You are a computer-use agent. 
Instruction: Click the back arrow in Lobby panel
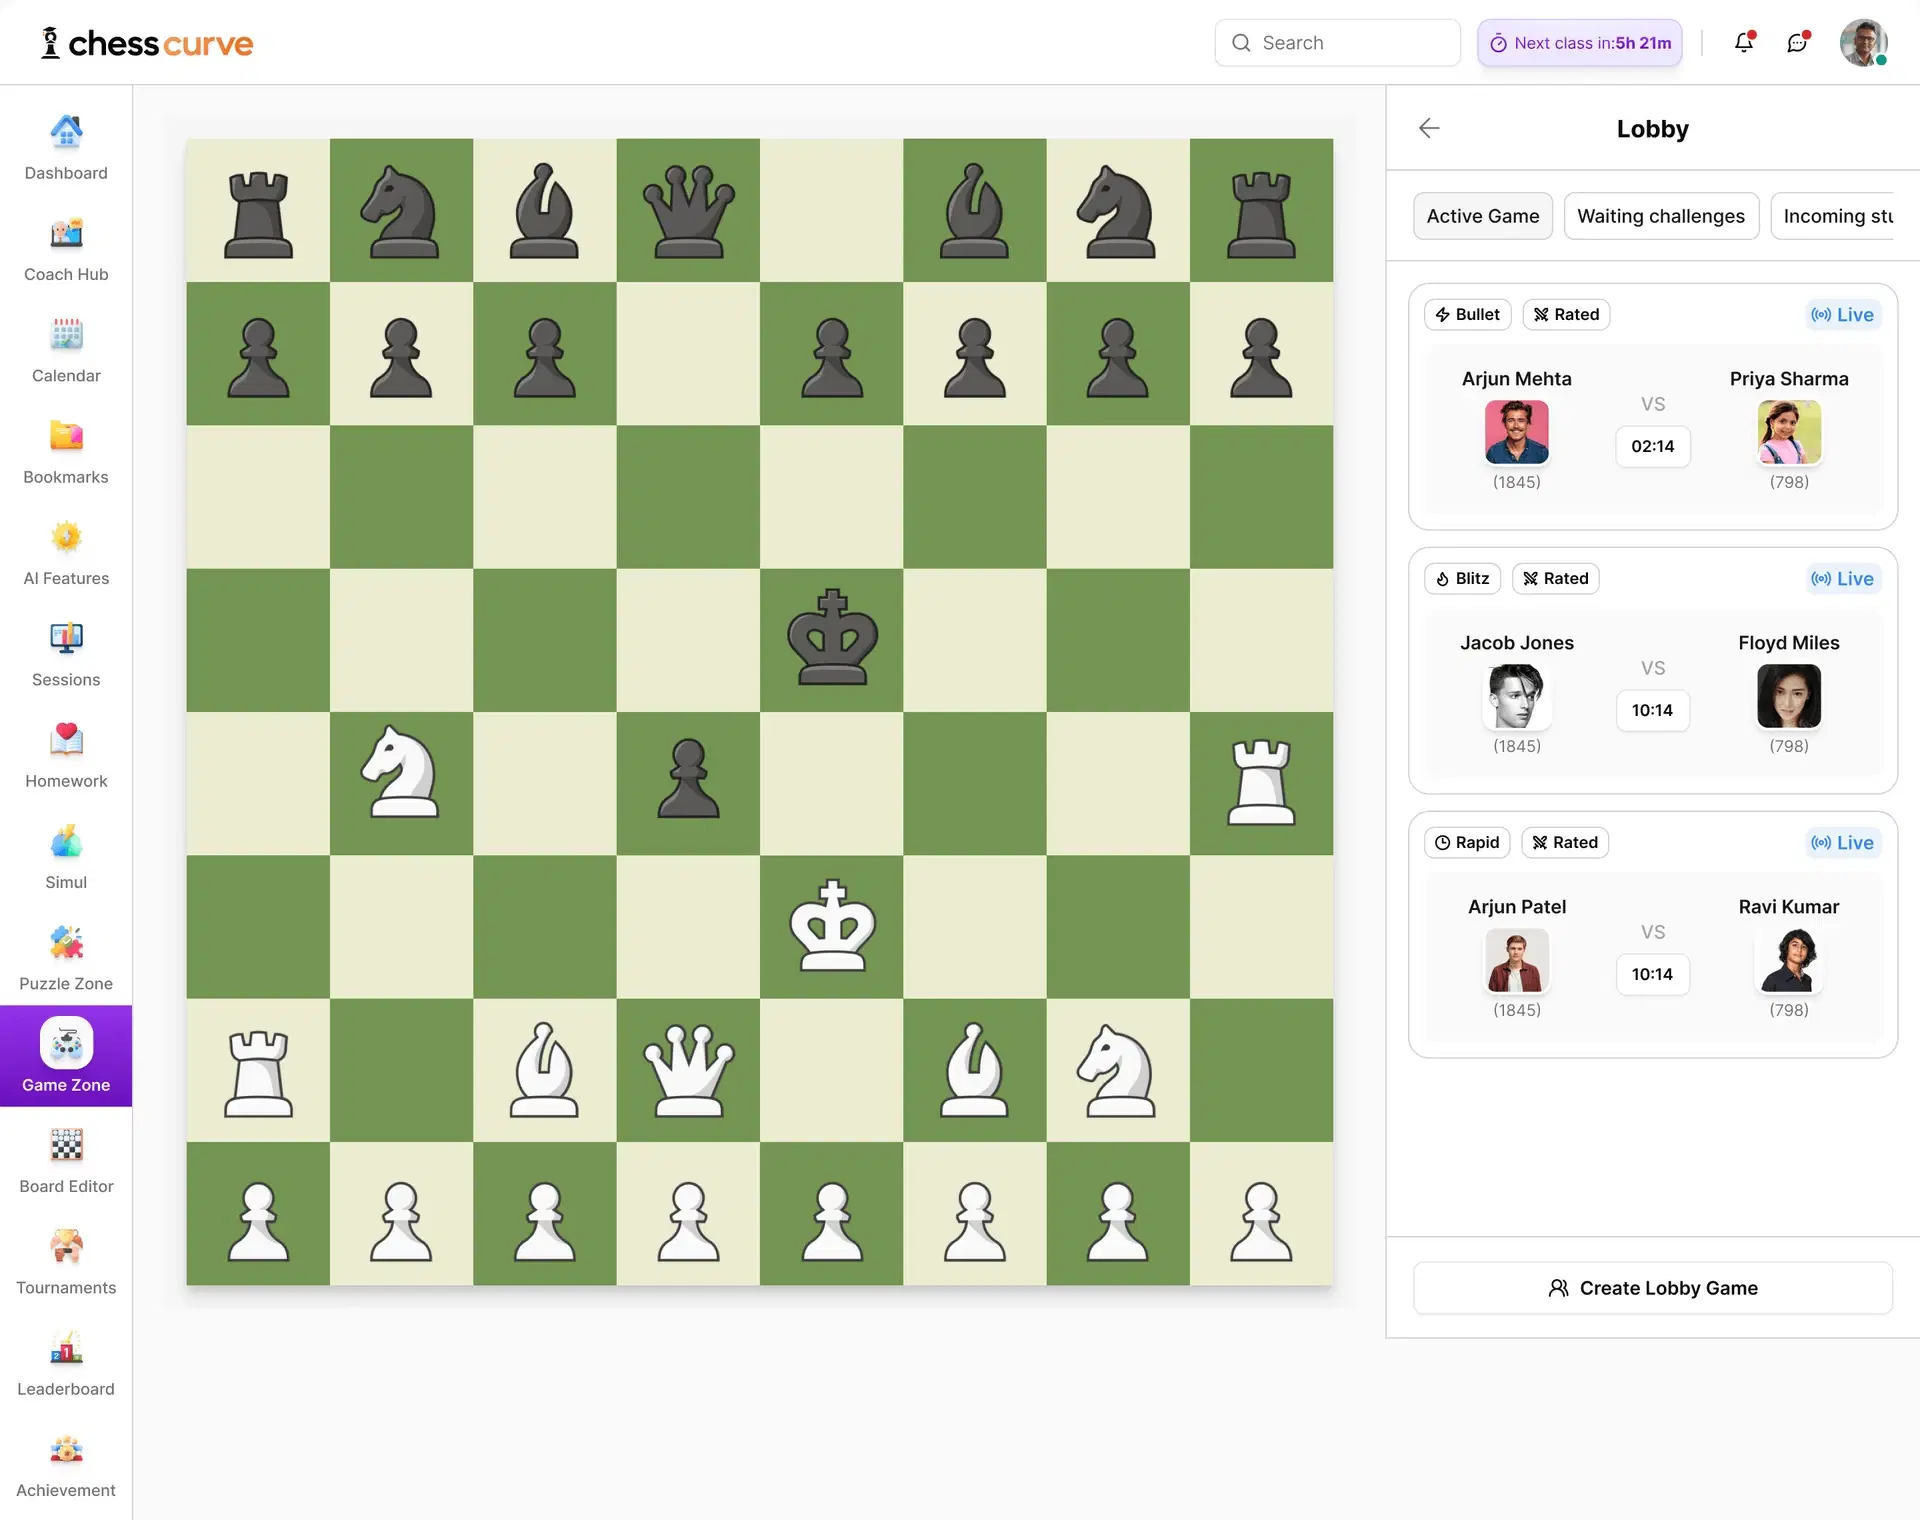pos(1429,128)
